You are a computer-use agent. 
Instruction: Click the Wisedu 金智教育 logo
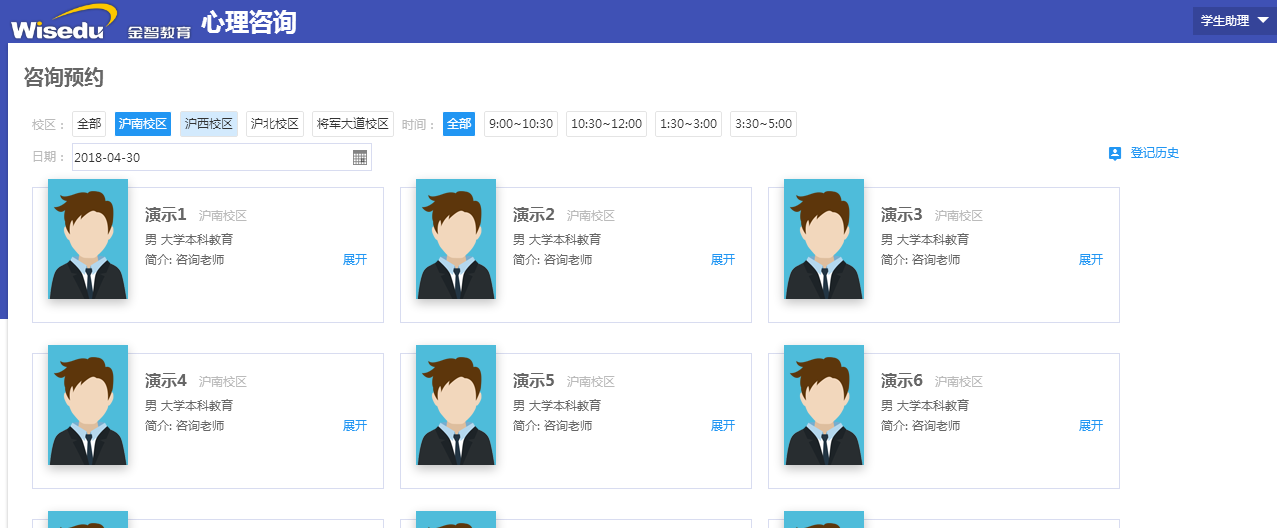tap(100, 22)
